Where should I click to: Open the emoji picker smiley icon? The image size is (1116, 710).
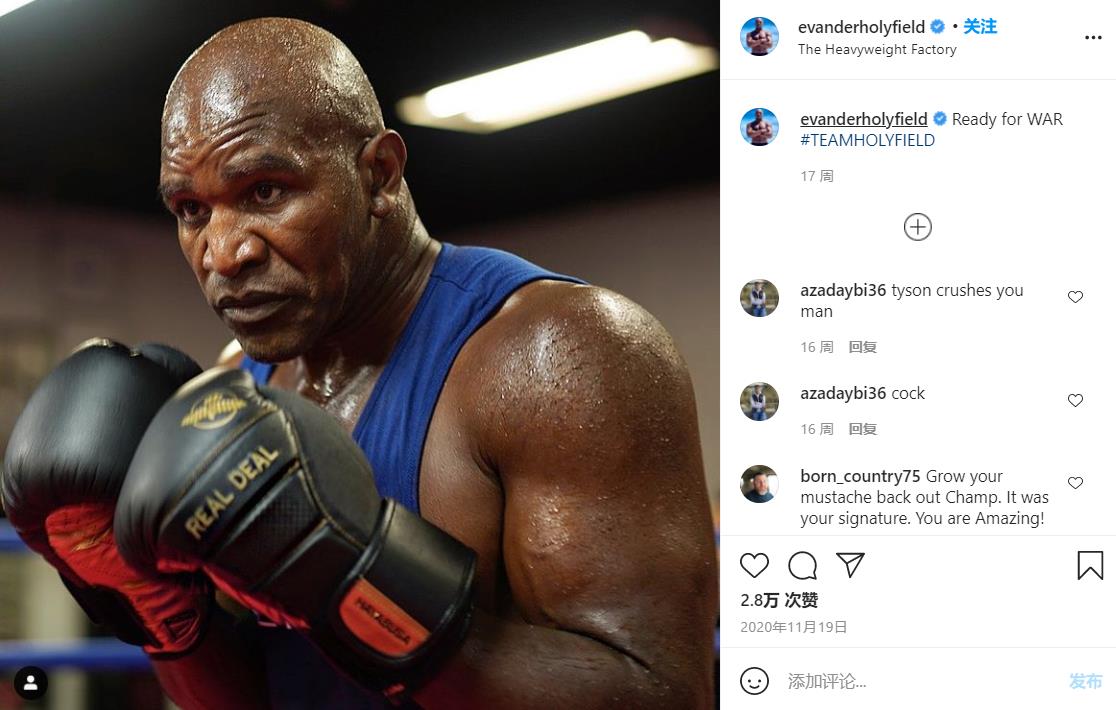[754, 681]
